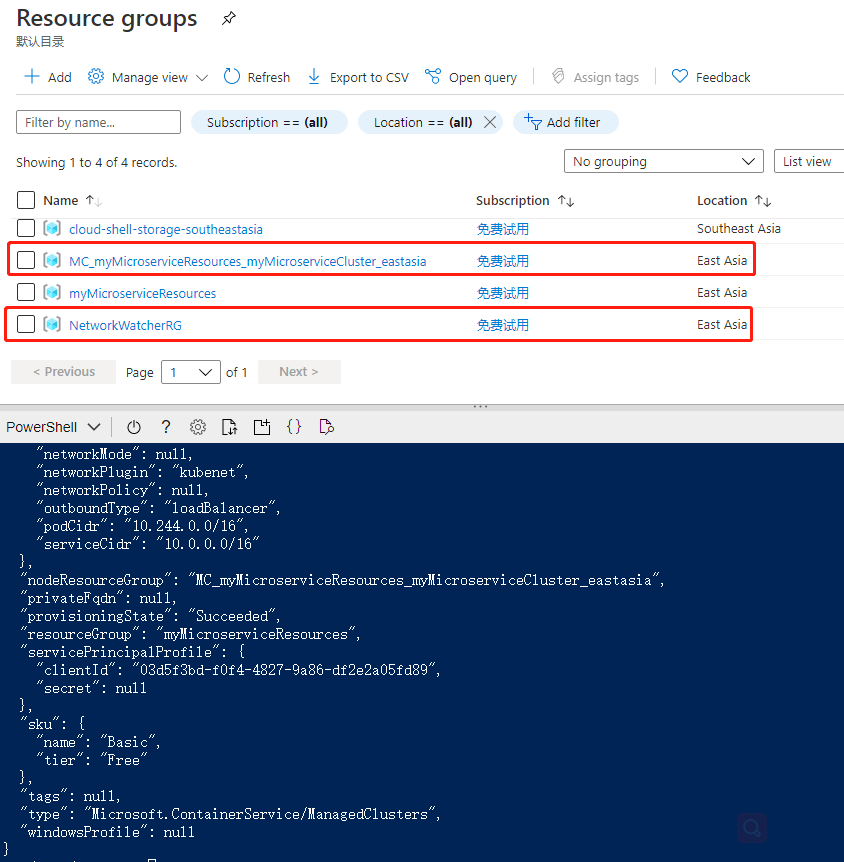Open MC_myMicroserviceResources_myMicroserviceCluster_eastasia link

coord(247,261)
